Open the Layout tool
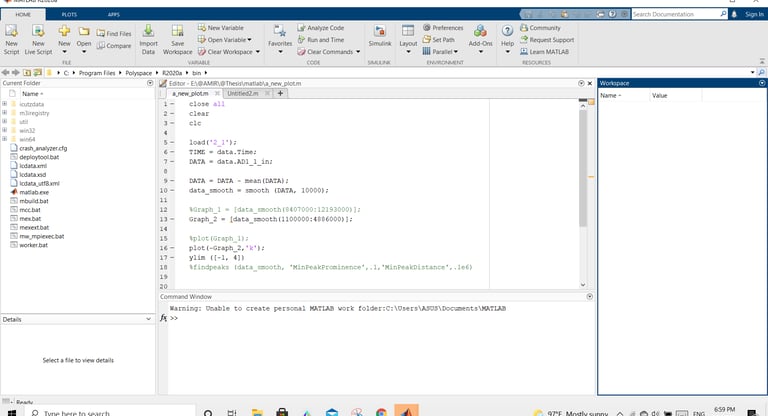 (x=408, y=38)
